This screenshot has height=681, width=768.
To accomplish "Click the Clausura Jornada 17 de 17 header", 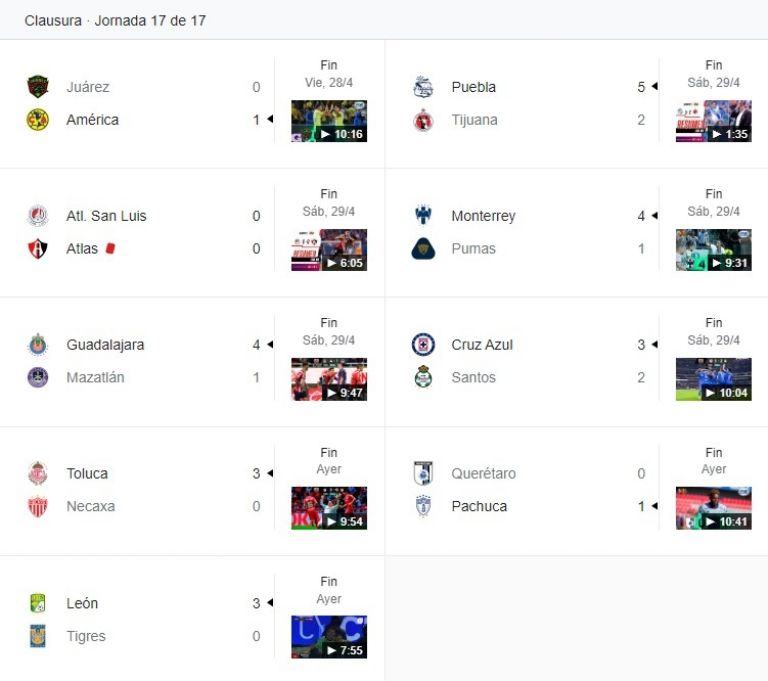I will click(115, 21).
